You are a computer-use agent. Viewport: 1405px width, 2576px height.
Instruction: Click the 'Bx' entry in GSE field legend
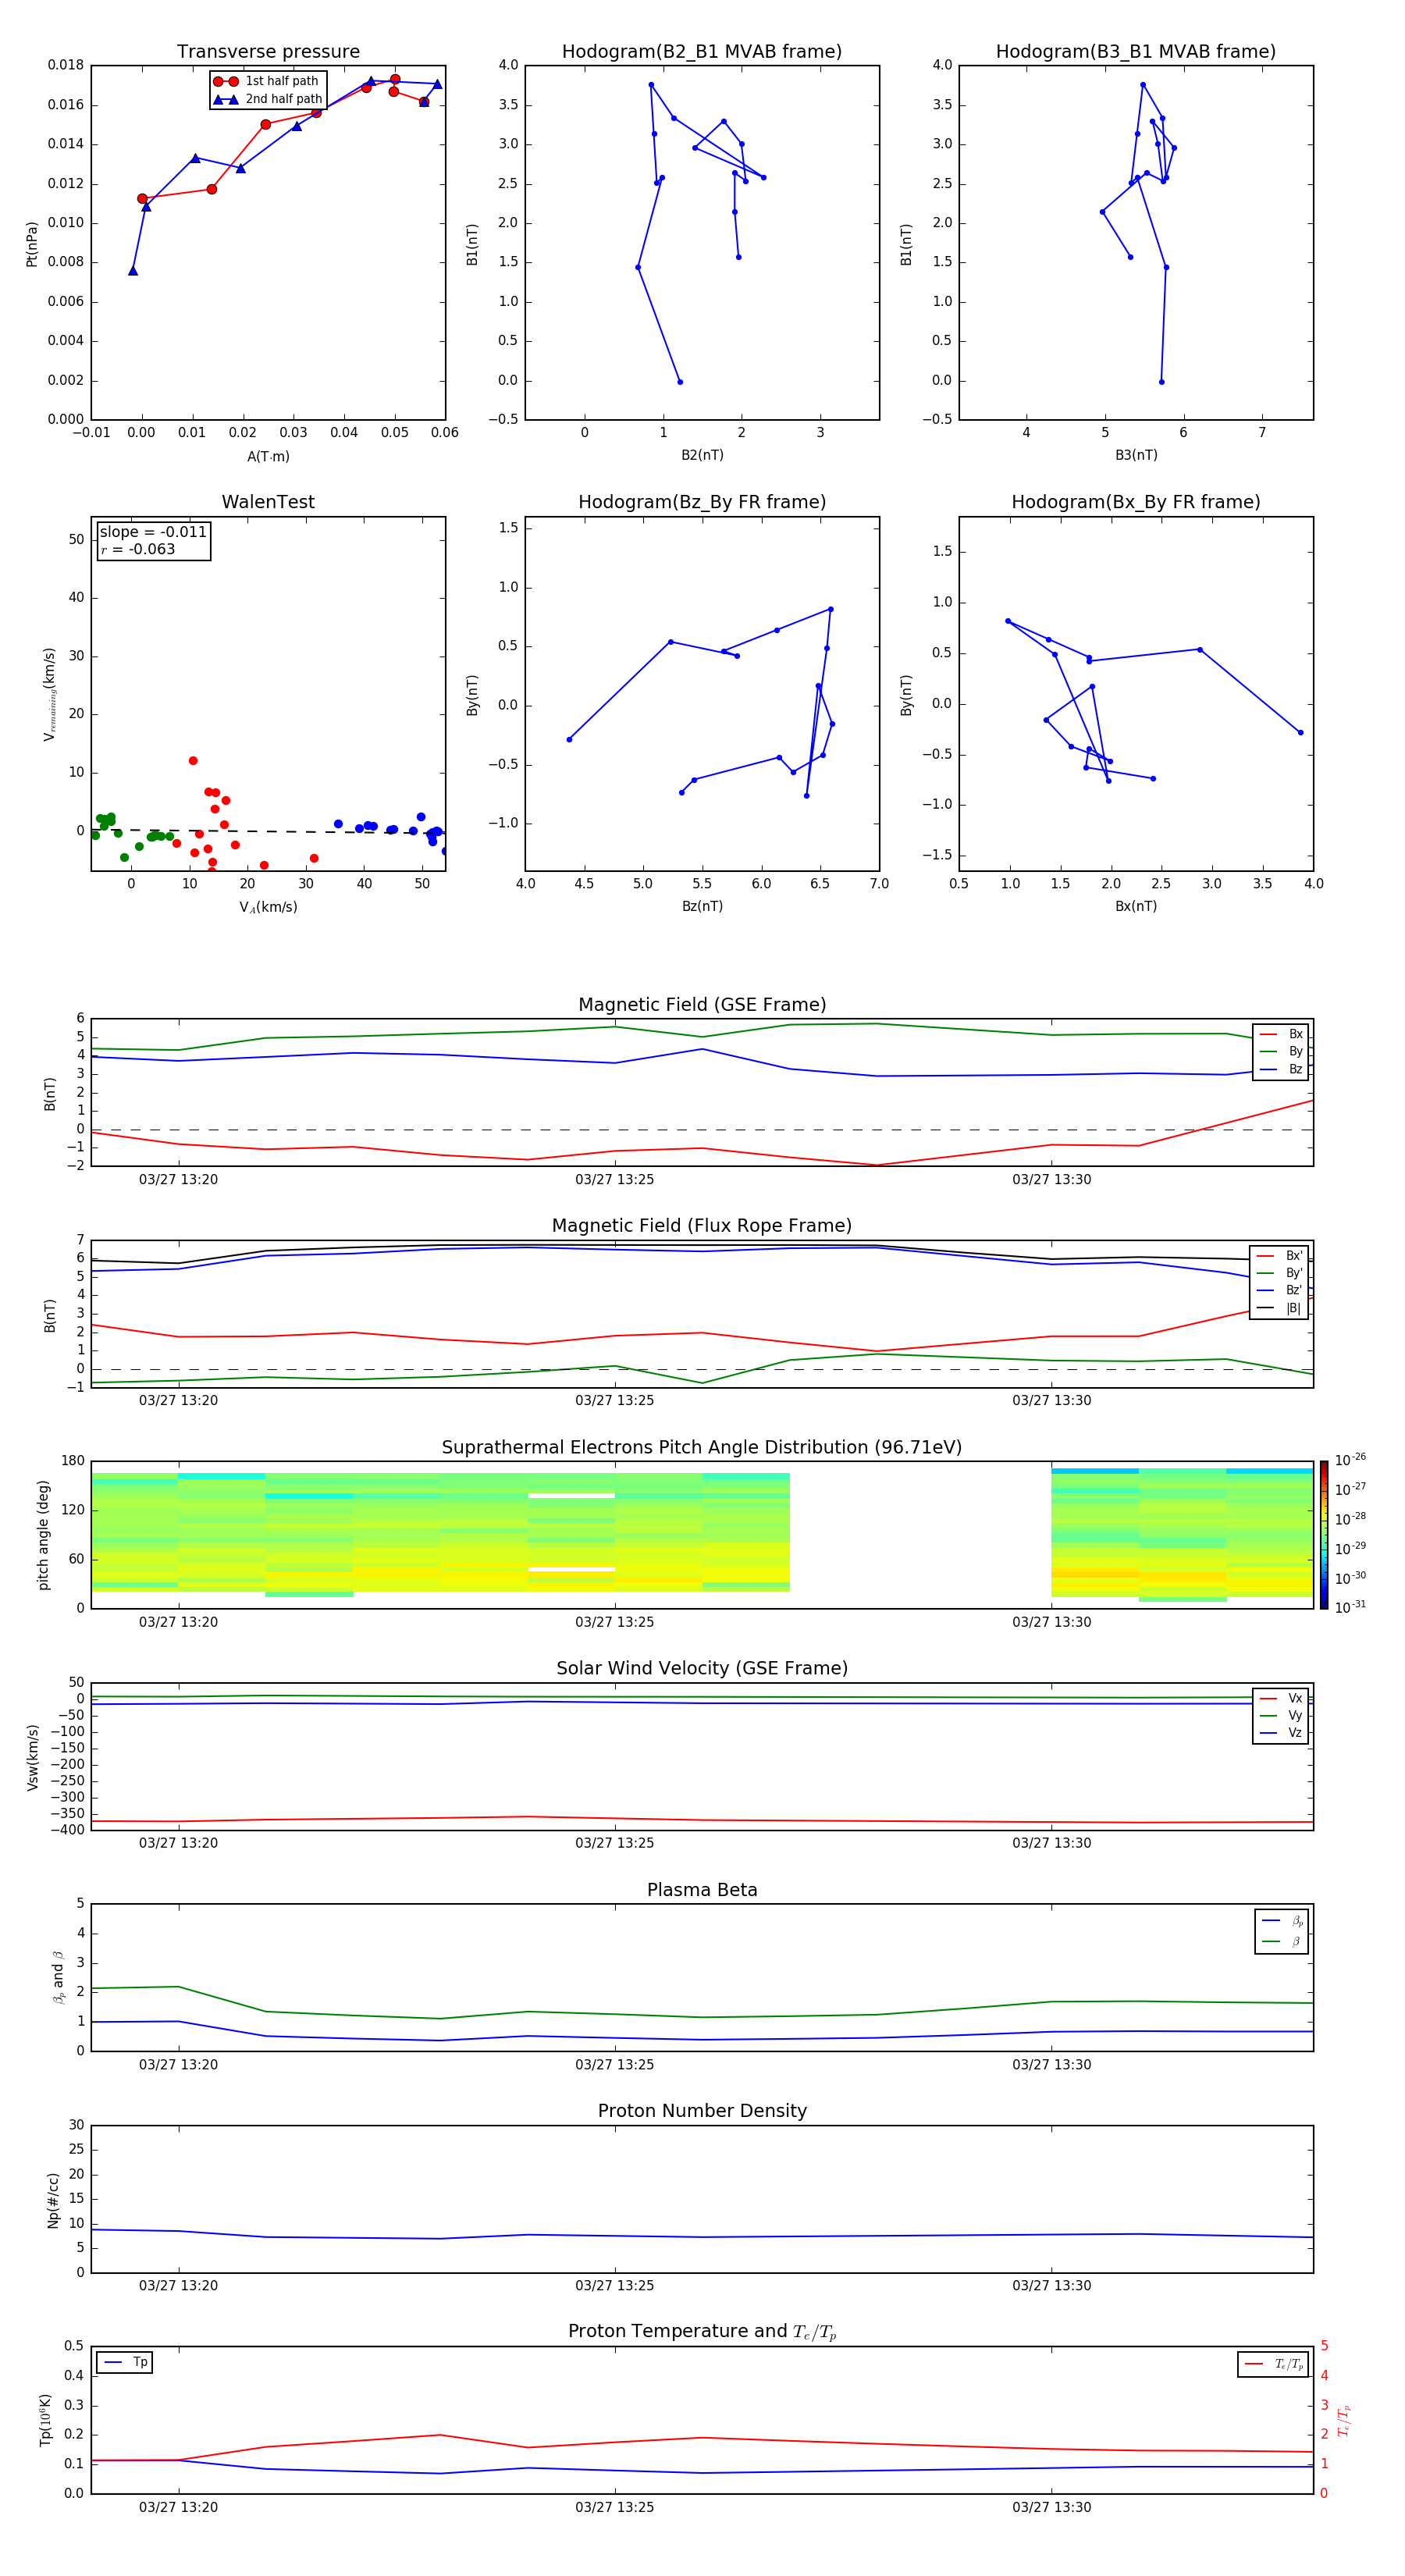click(1282, 1034)
